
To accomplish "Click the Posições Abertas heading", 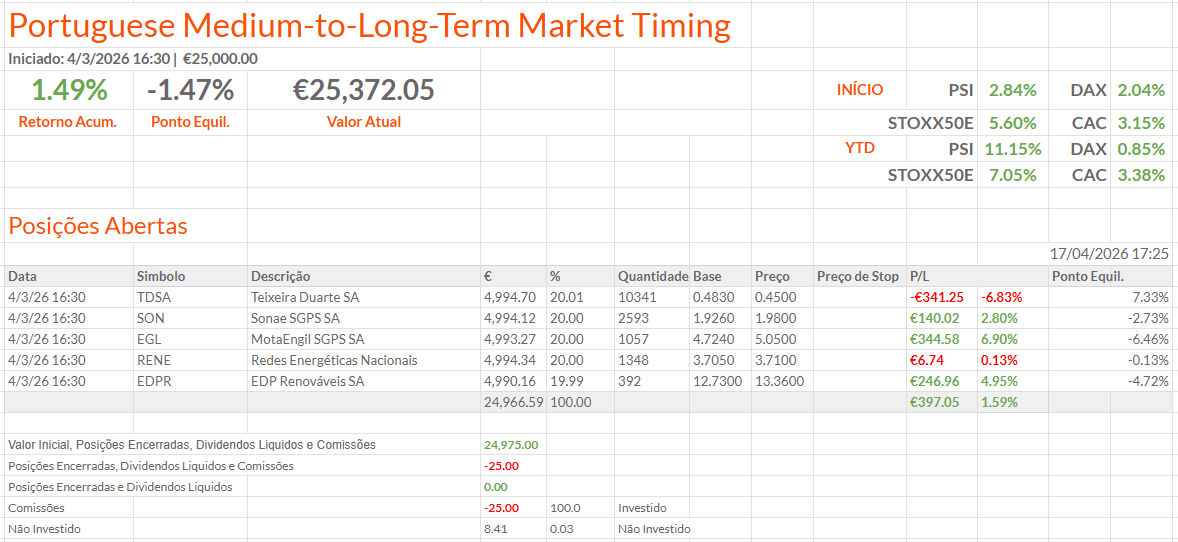I will pos(98,226).
